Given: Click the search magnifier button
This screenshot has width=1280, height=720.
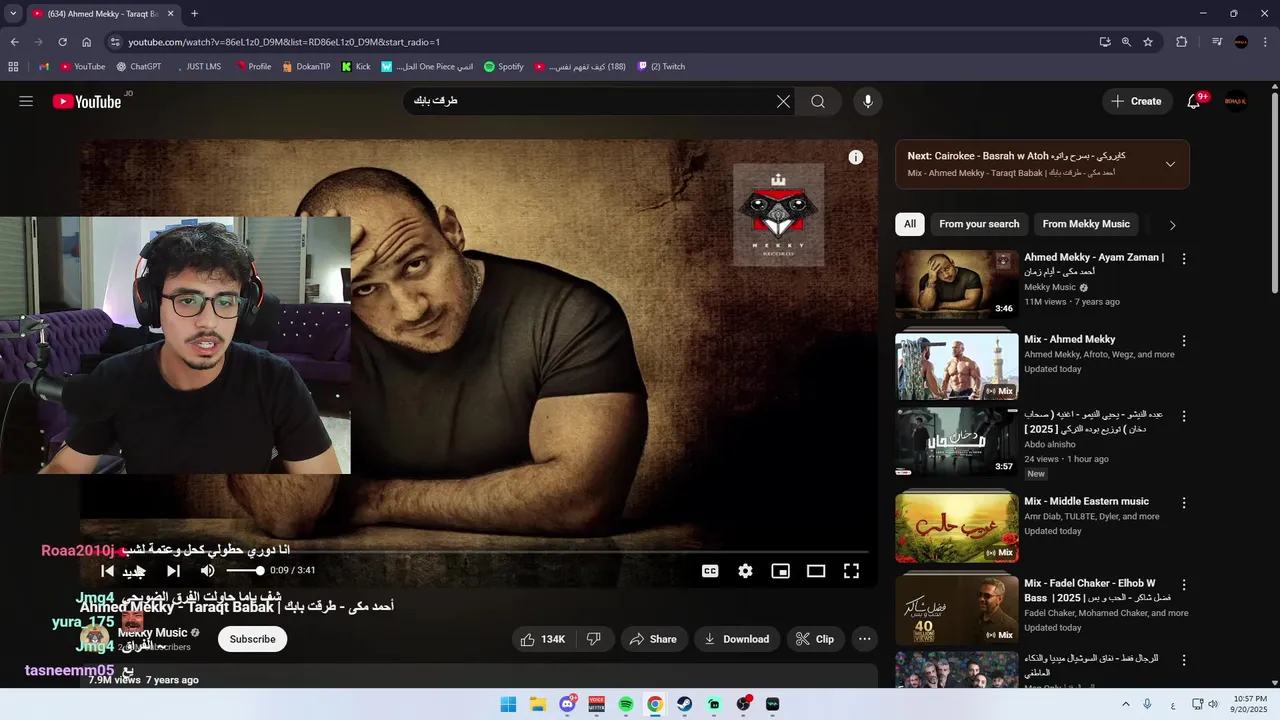Looking at the screenshot, I should (x=818, y=101).
